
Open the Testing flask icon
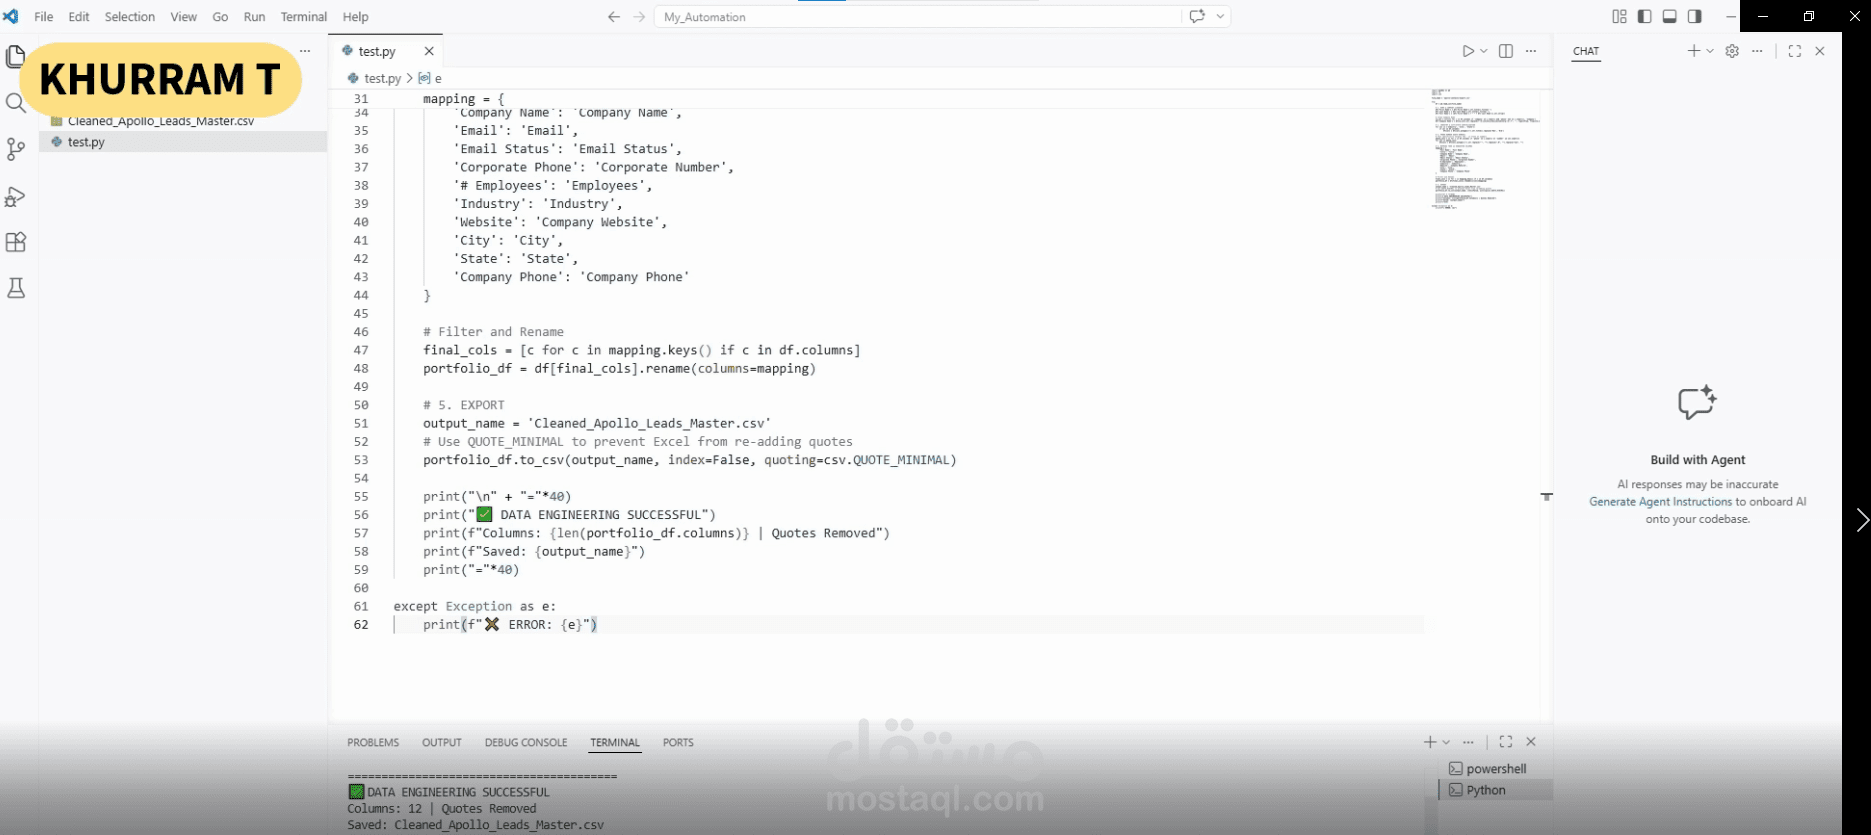(15, 288)
